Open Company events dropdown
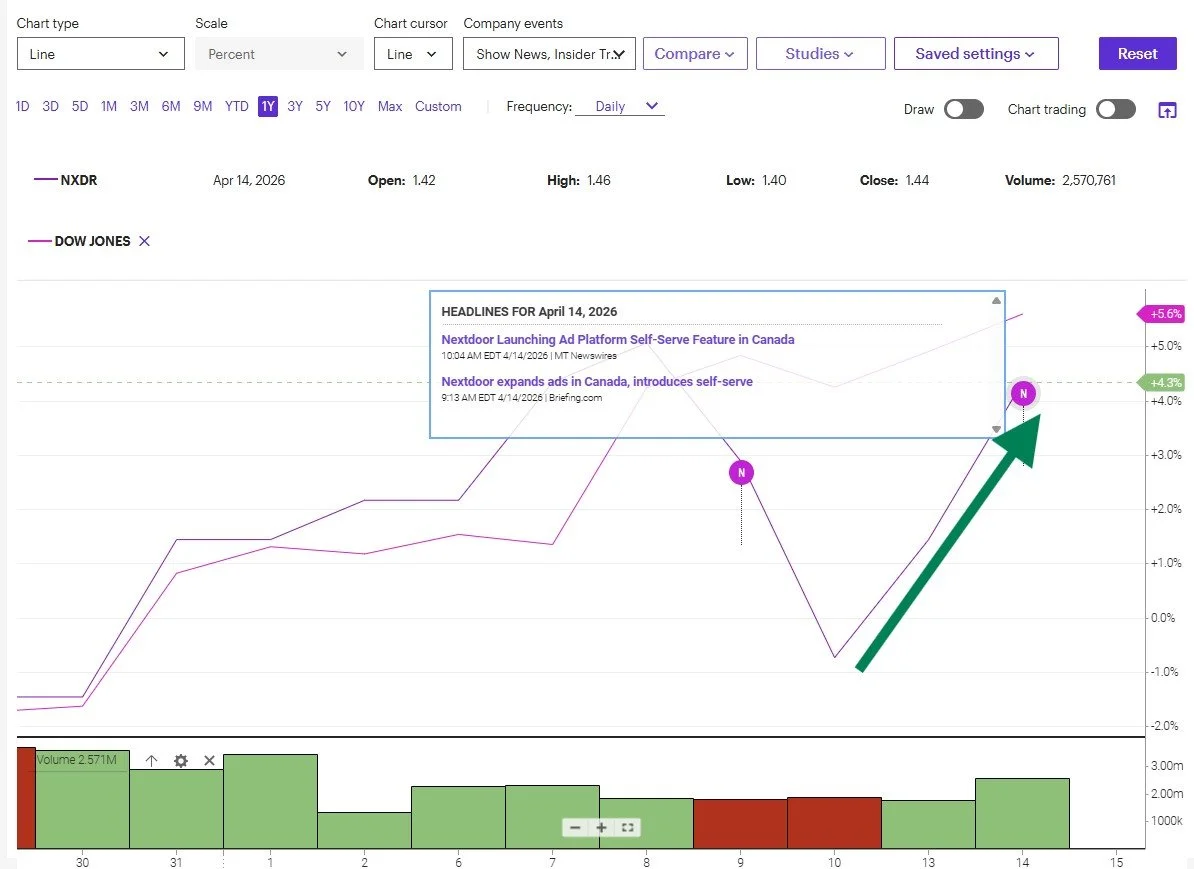 point(549,54)
